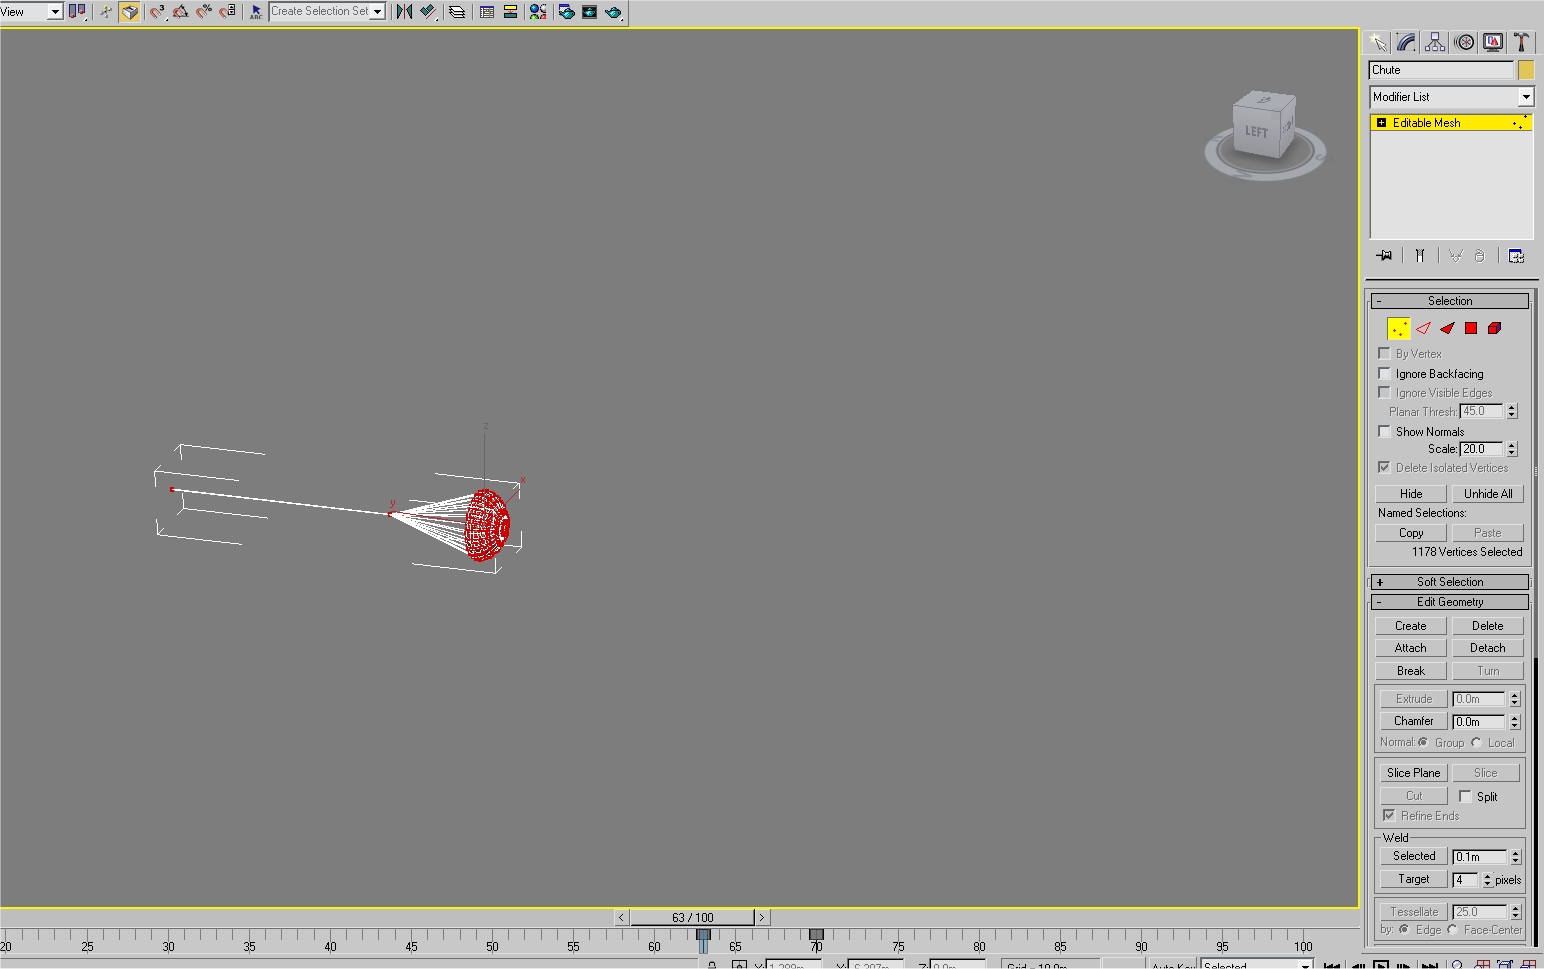
Task: Open Configure Modifier Sets icon
Action: 1516,256
